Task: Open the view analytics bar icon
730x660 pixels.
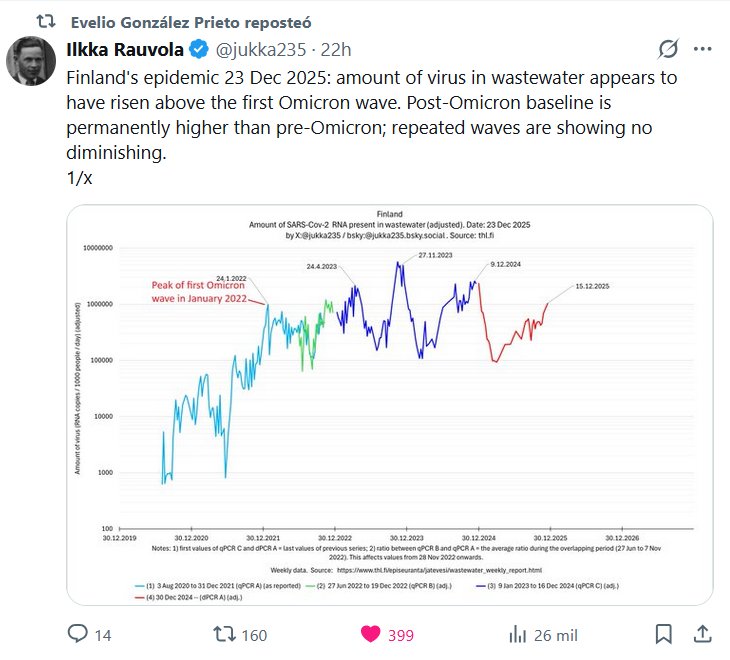Action: pyautogui.click(x=518, y=634)
